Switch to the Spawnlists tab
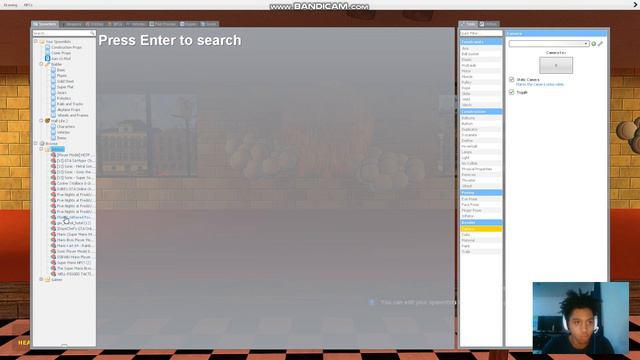 pos(45,24)
